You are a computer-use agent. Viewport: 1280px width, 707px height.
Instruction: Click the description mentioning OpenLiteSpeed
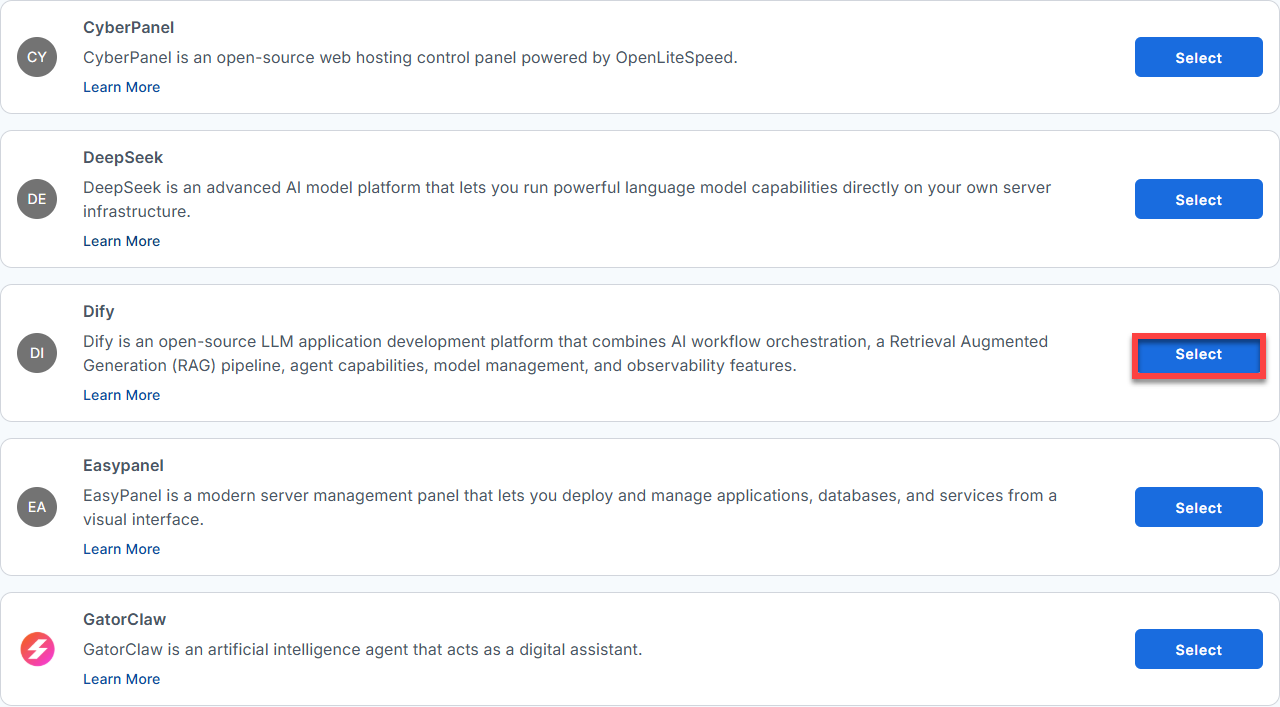coord(410,57)
